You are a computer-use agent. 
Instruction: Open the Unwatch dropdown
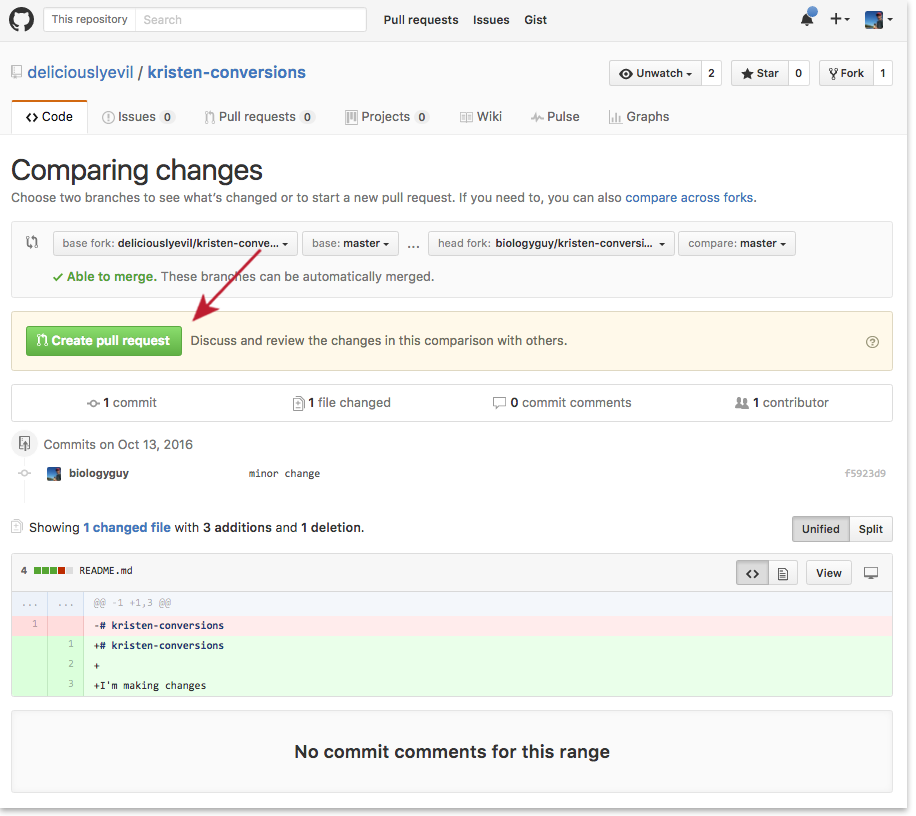(655, 74)
